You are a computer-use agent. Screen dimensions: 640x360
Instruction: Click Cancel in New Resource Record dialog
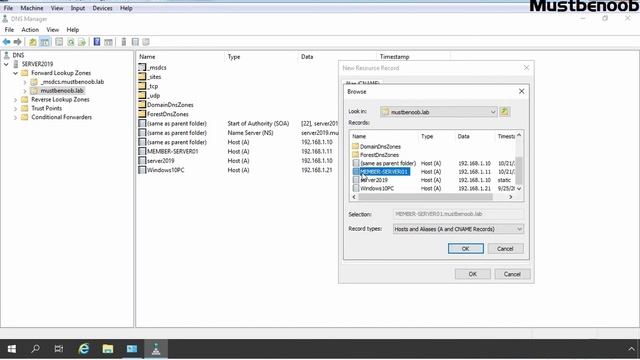coord(512,274)
